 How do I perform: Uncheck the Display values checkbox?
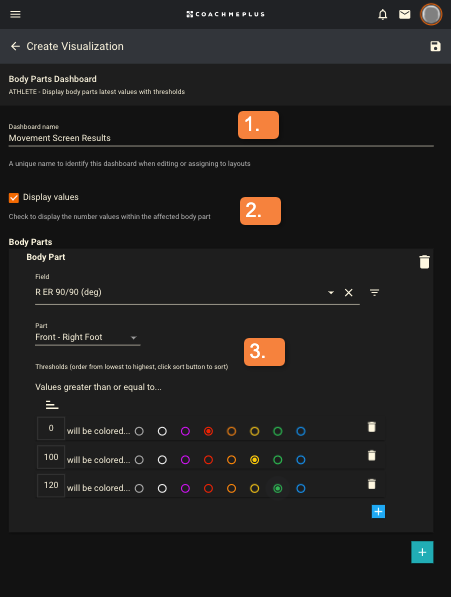pos(14,198)
